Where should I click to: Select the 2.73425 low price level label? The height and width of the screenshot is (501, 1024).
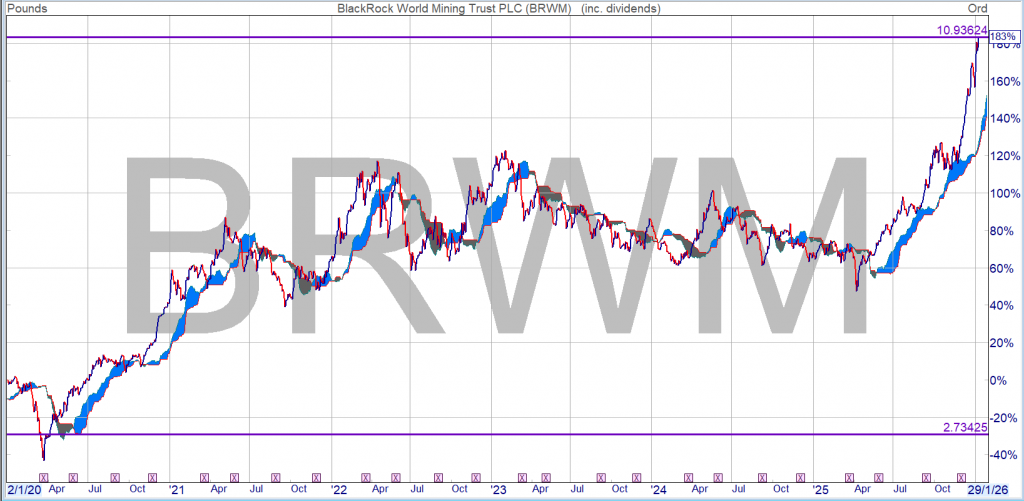pos(965,427)
